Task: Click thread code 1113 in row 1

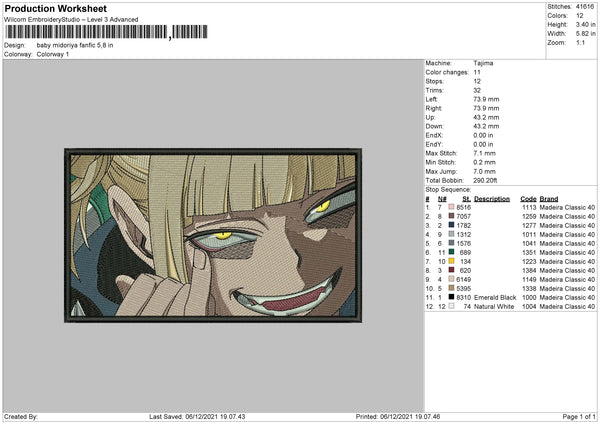Action: click(x=529, y=207)
